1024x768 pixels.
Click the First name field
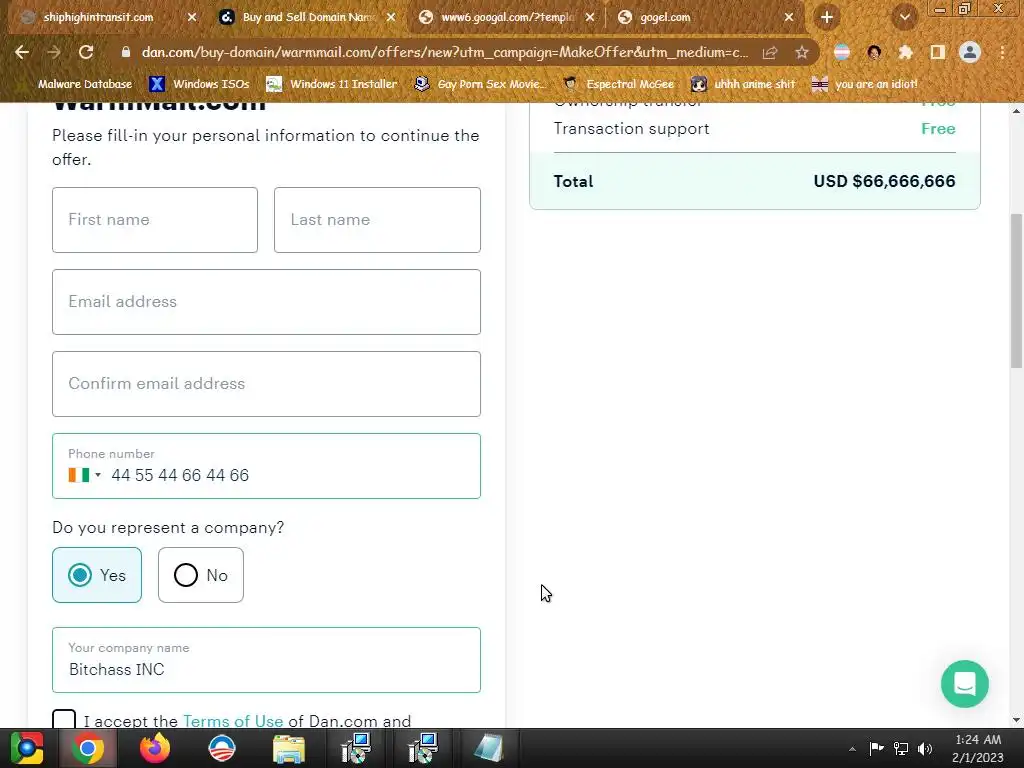coord(155,220)
